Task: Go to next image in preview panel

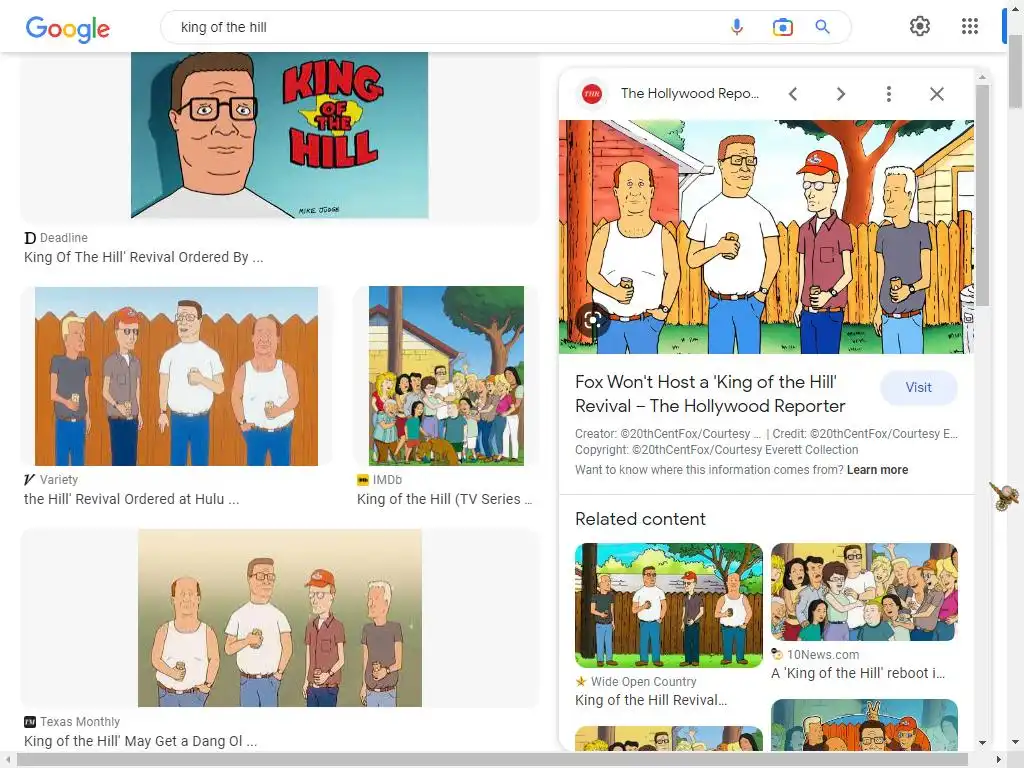Action: (840, 94)
